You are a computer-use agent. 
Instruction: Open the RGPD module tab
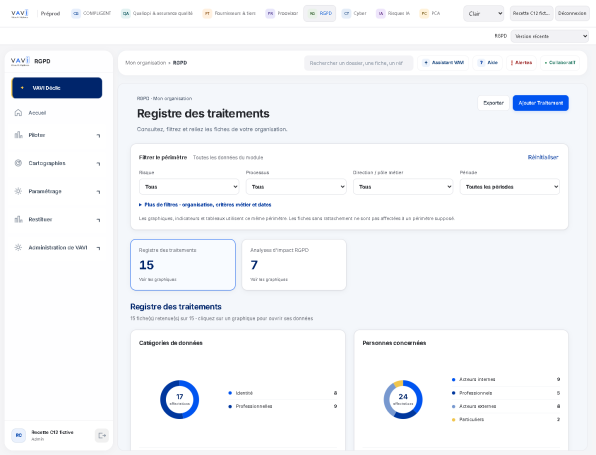[320, 13]
